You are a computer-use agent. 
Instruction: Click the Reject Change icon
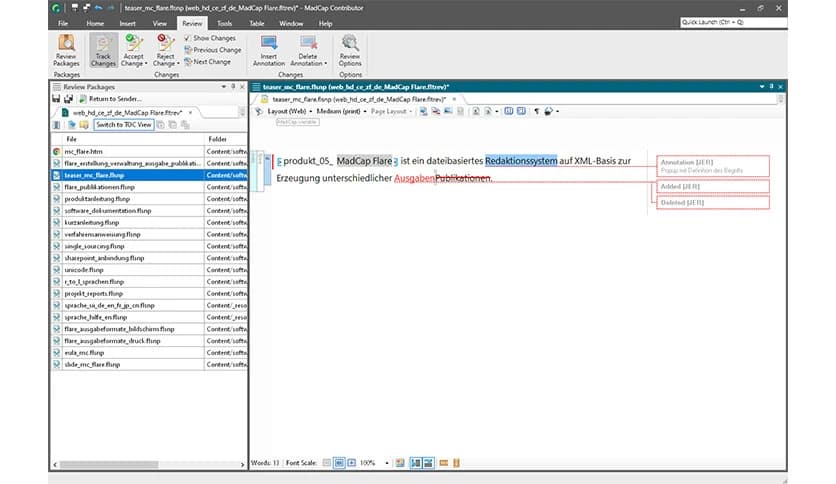[x=165, y=43]
